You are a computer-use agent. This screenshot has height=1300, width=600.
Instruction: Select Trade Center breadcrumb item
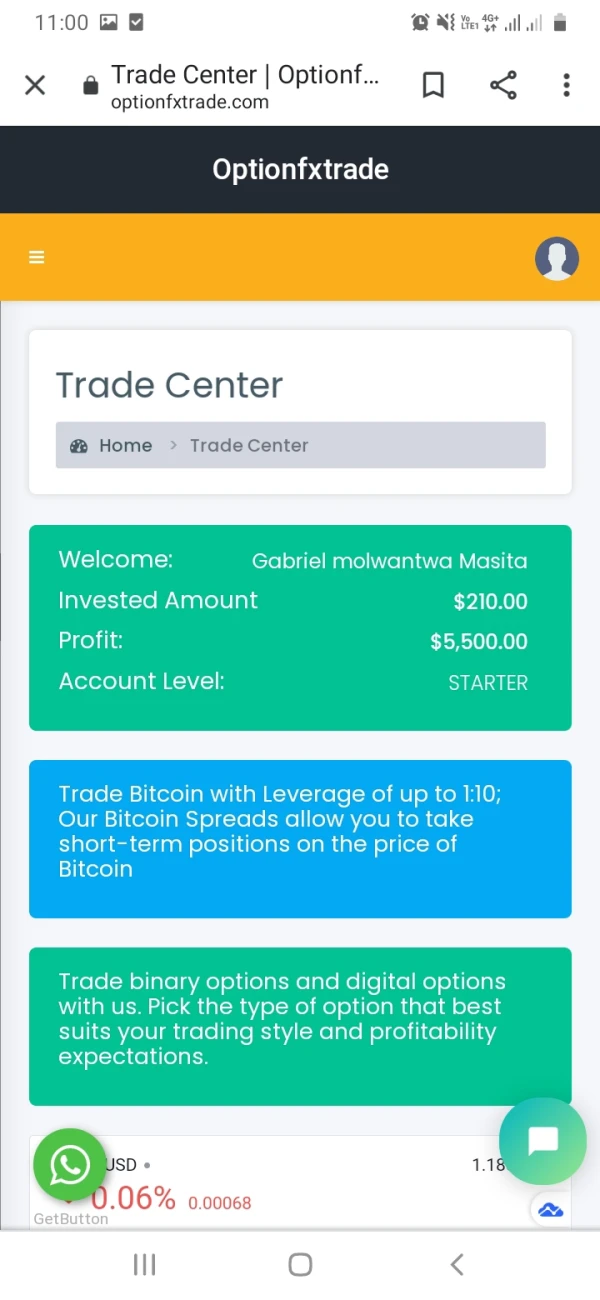(249, 446)
